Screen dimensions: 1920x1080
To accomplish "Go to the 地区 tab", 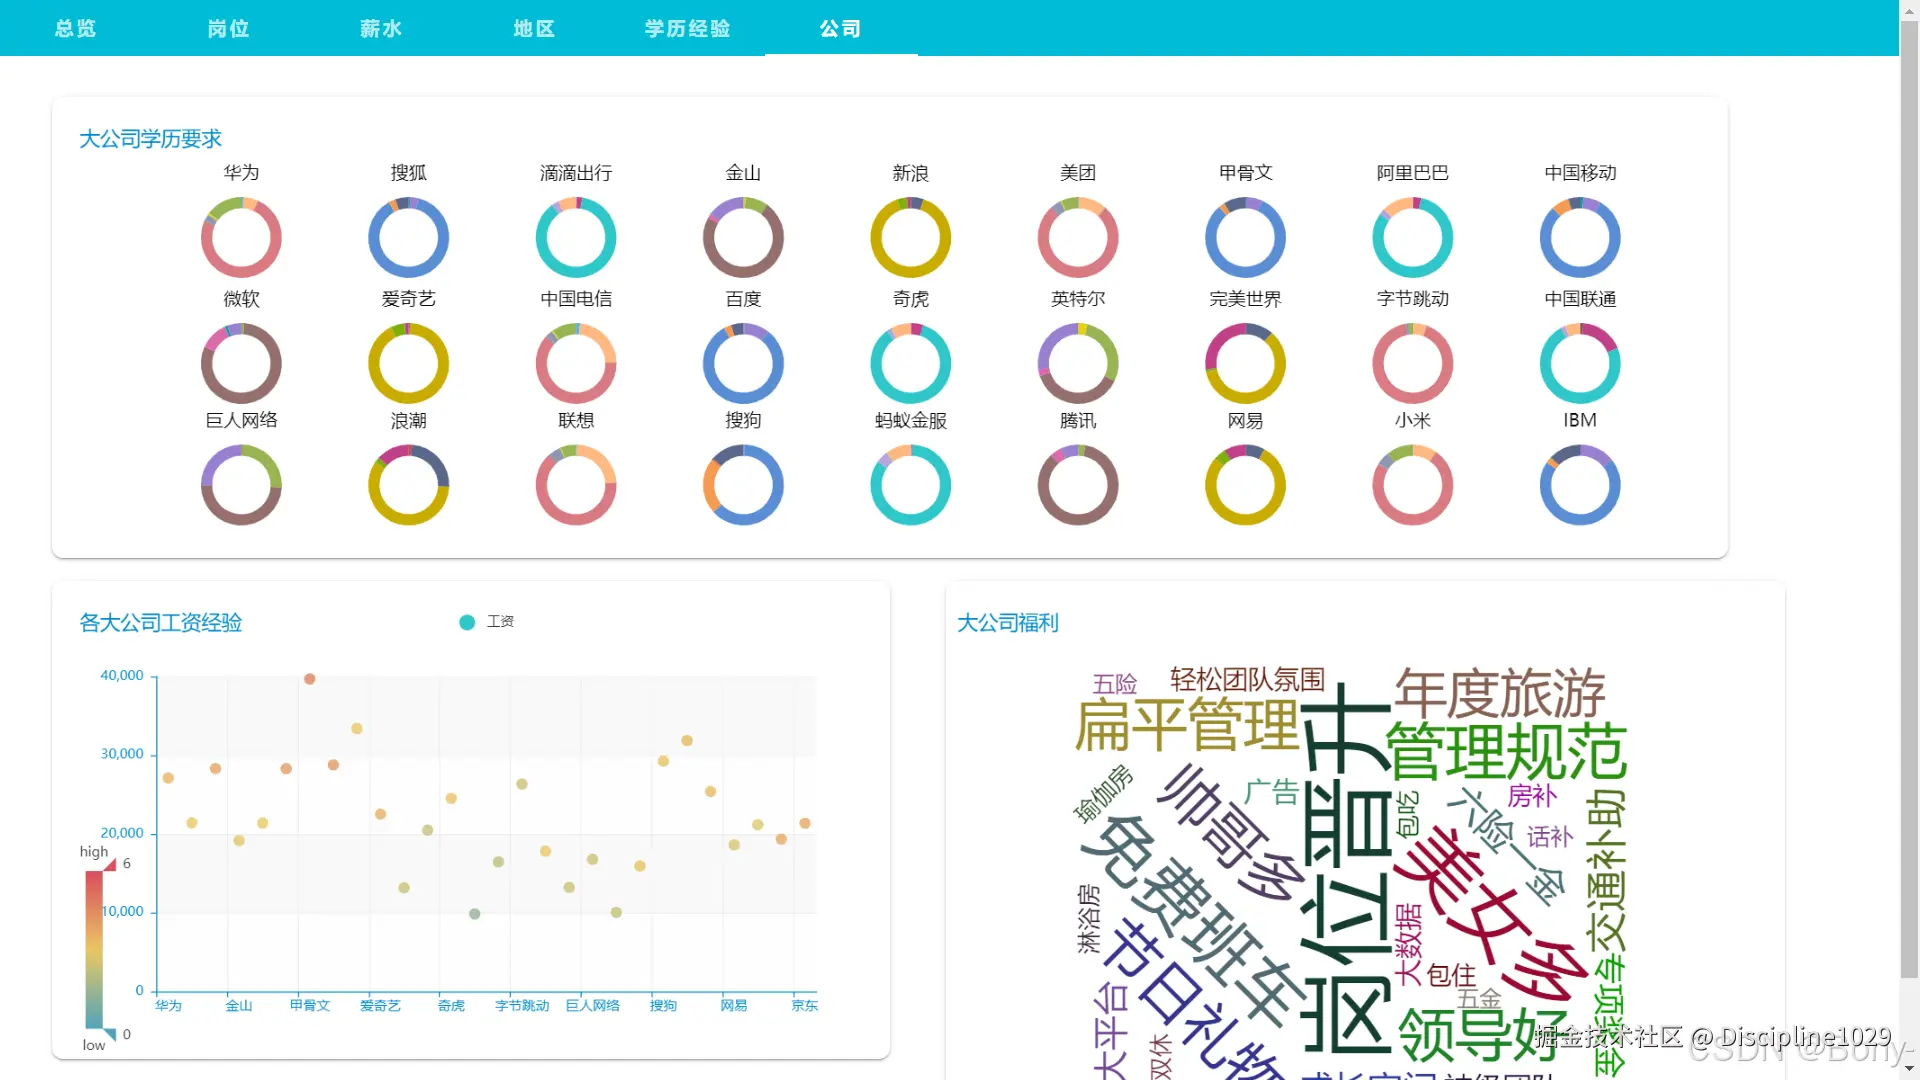I will [534, 28].
